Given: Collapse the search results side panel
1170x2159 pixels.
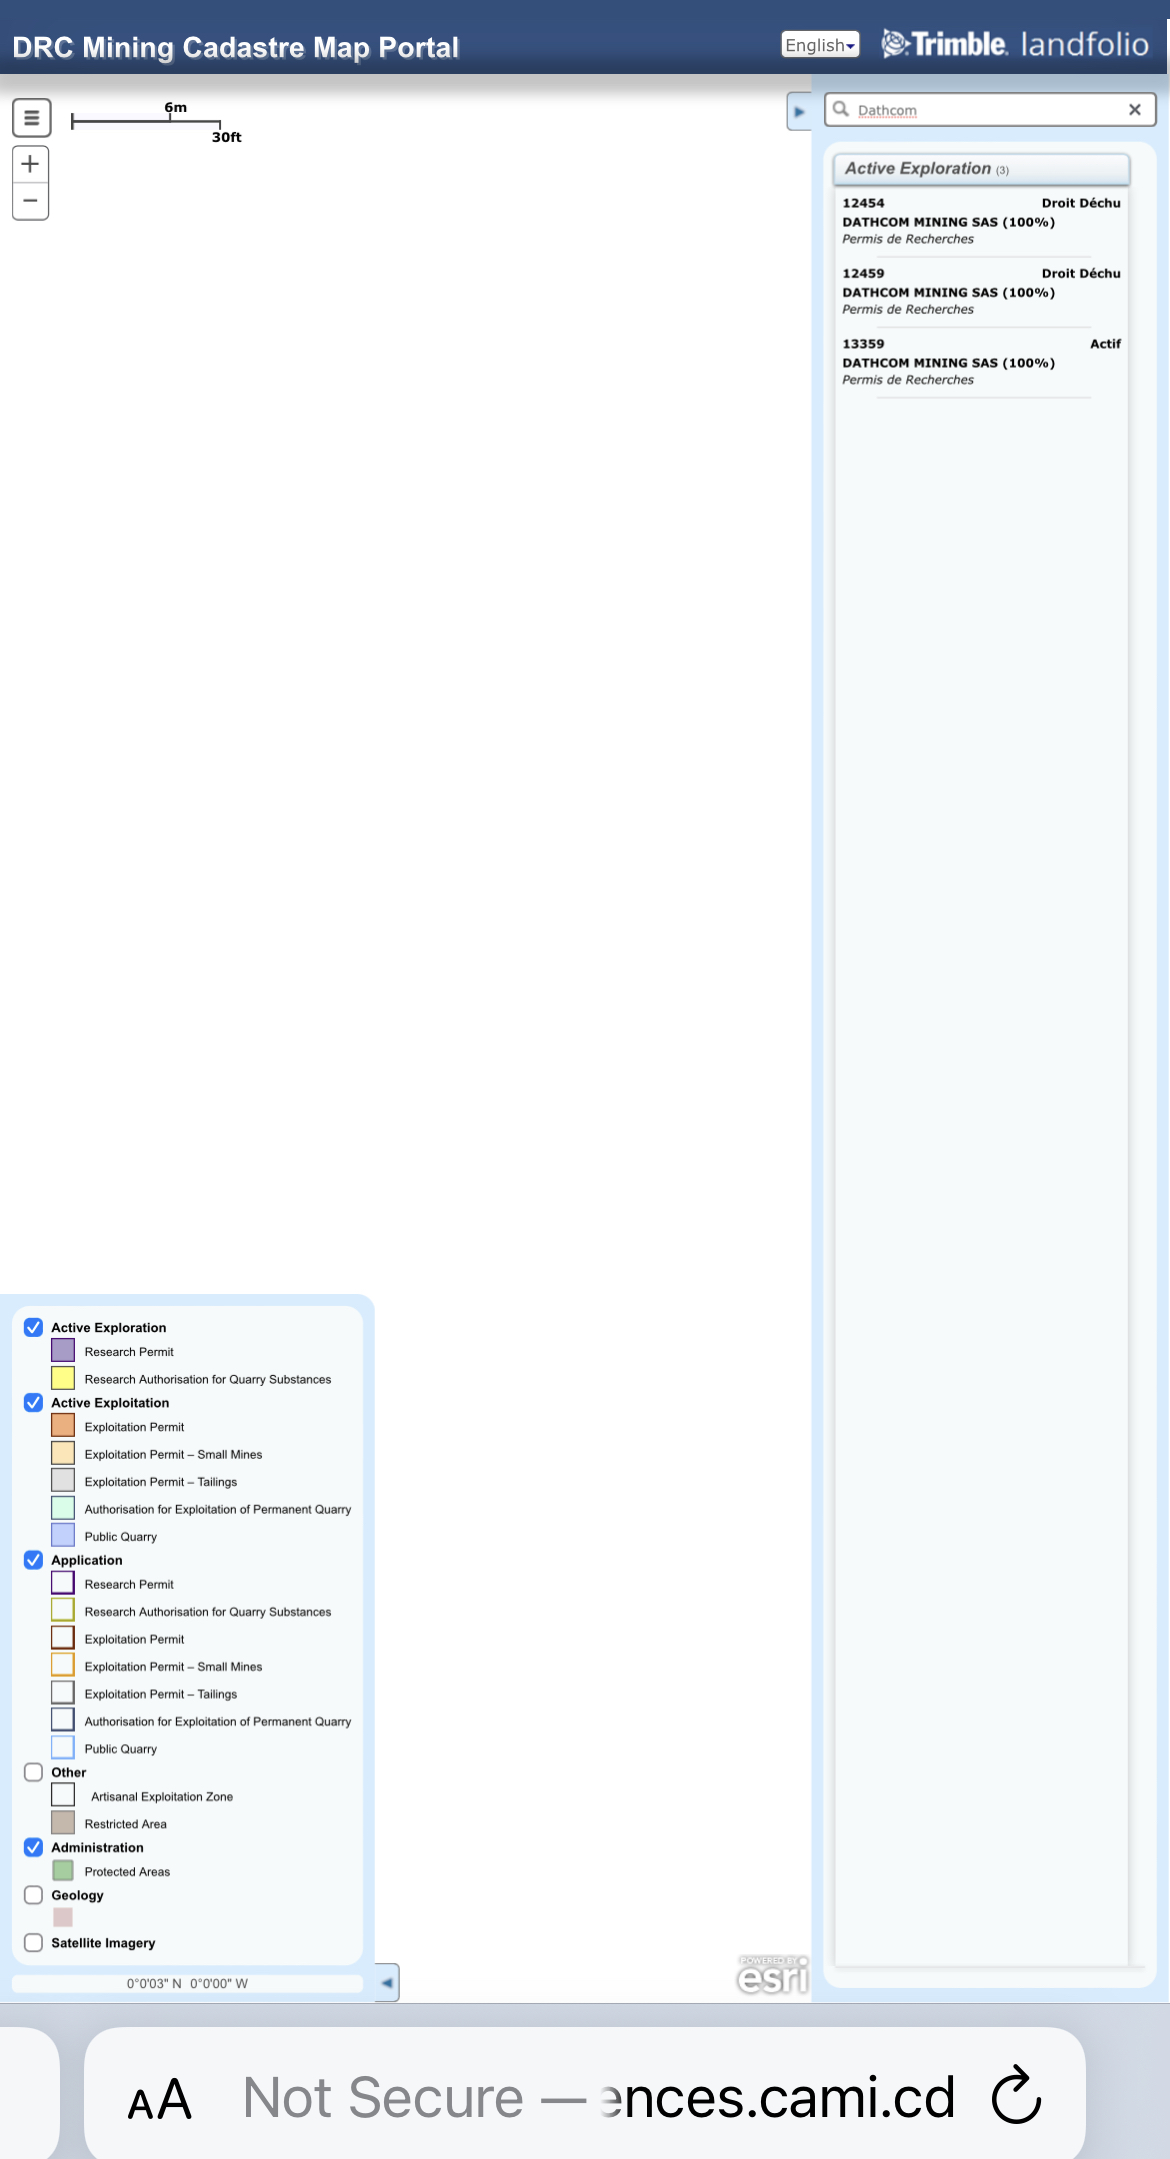Looking at the screenshot, I should [x=799, y=112].
